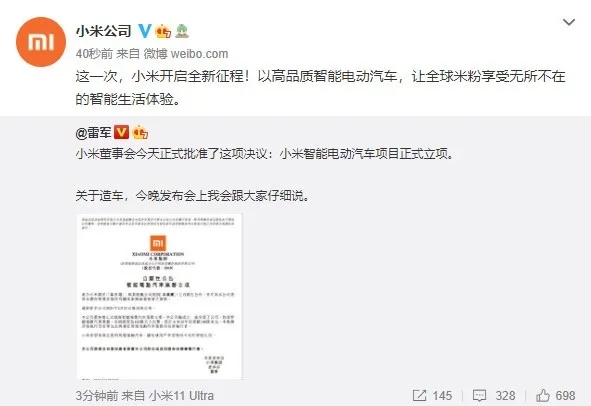Screen dimensions: 591x406
Task: Open the 小米公司 profile name
Action: pos(104,31)
